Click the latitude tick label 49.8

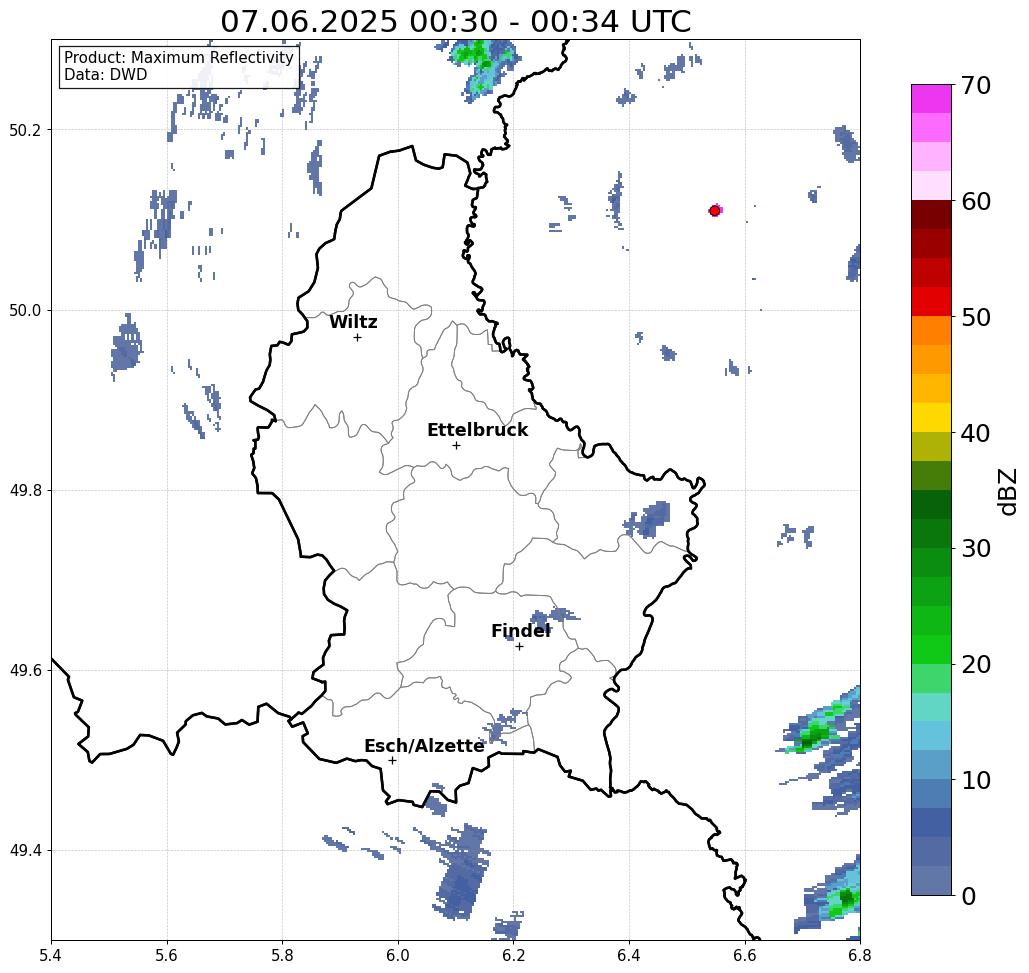pyautogui.click(x=25, y=491)
